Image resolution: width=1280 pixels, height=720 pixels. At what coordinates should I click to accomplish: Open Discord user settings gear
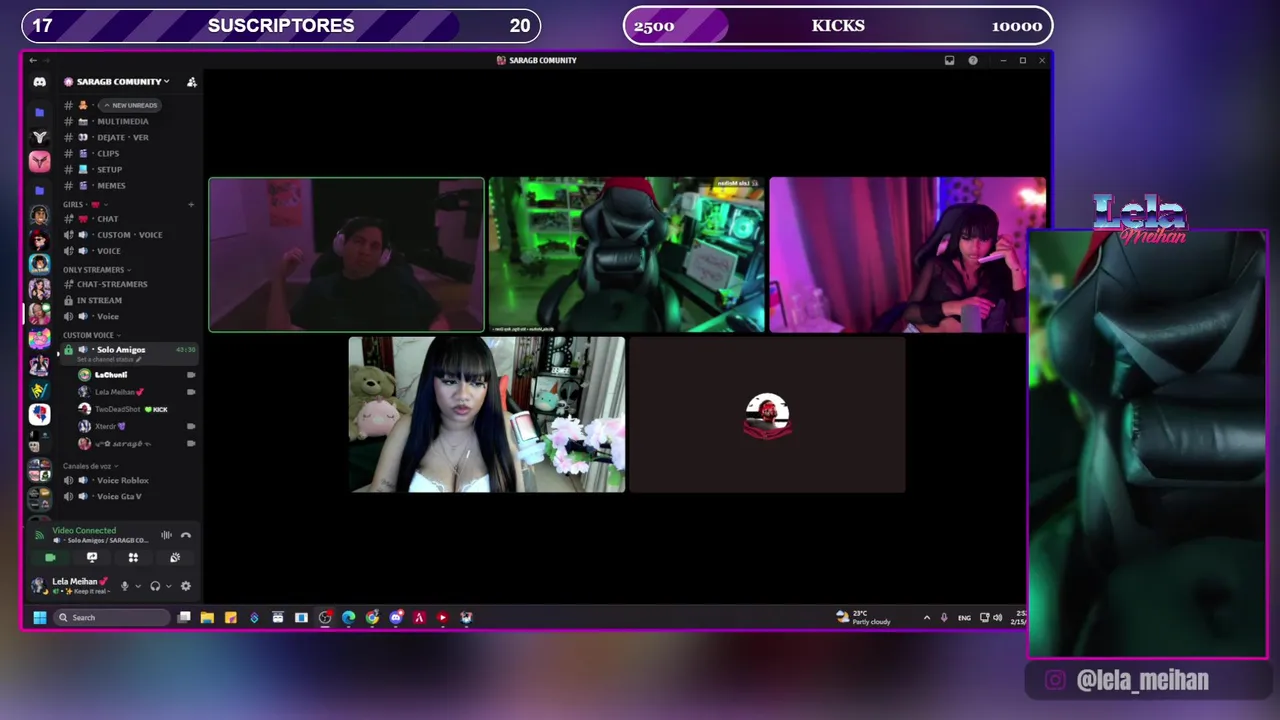point(185,586)
